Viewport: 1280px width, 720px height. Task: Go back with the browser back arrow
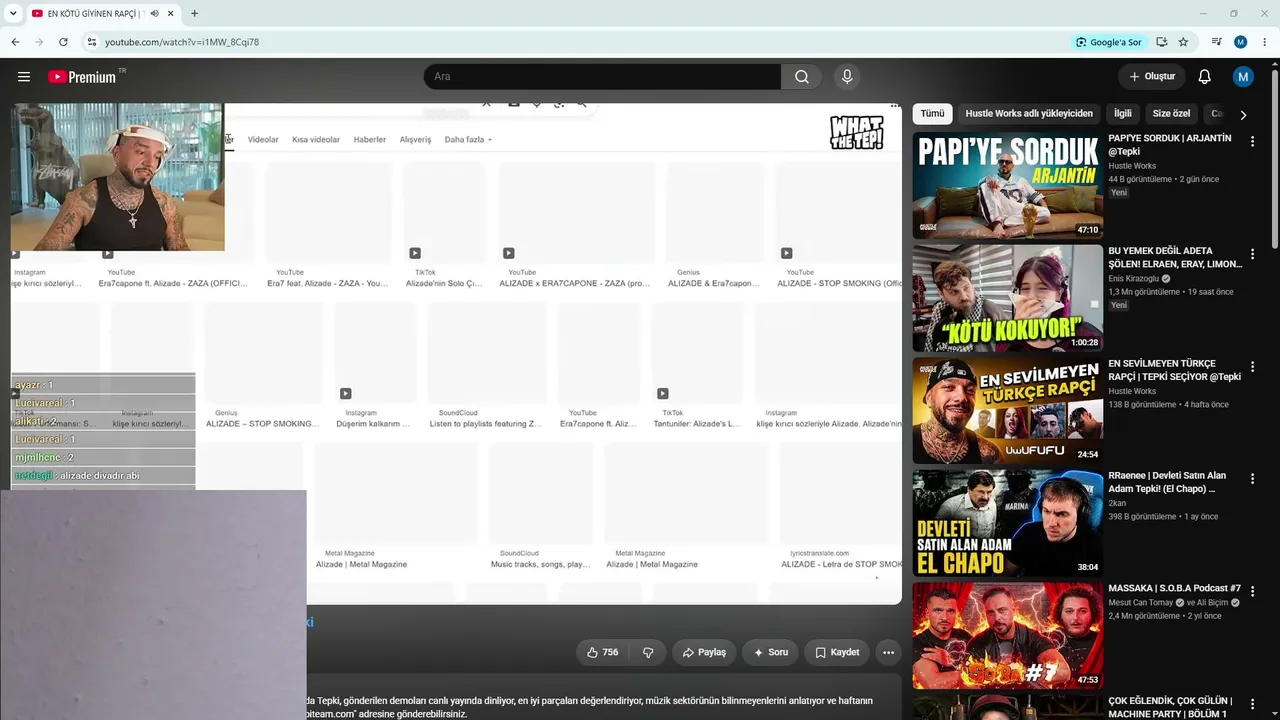15,42
